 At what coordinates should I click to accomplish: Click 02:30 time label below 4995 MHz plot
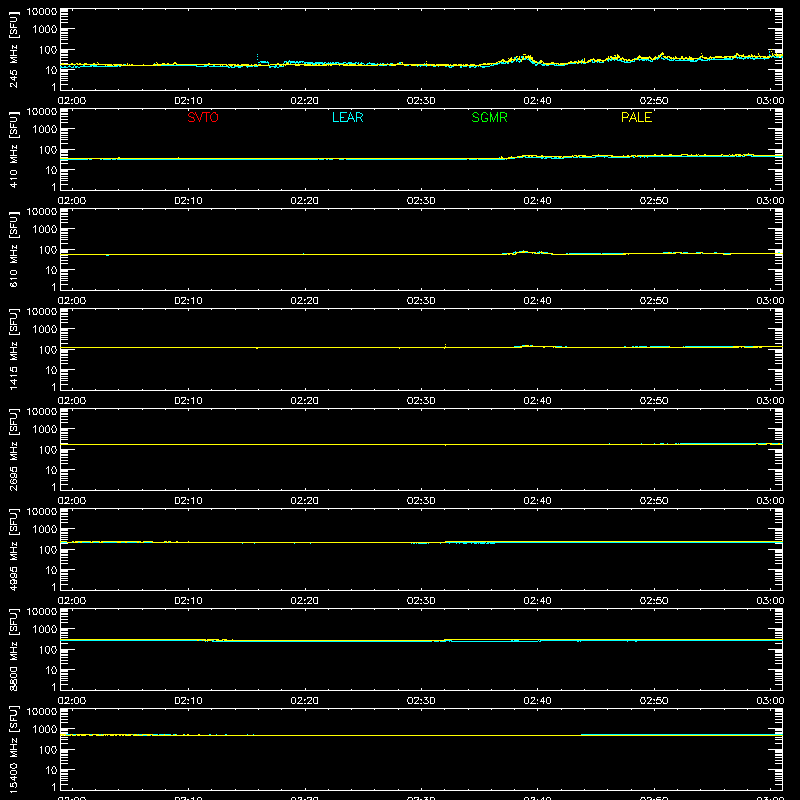pyautogui.click(x=421, y=601)
